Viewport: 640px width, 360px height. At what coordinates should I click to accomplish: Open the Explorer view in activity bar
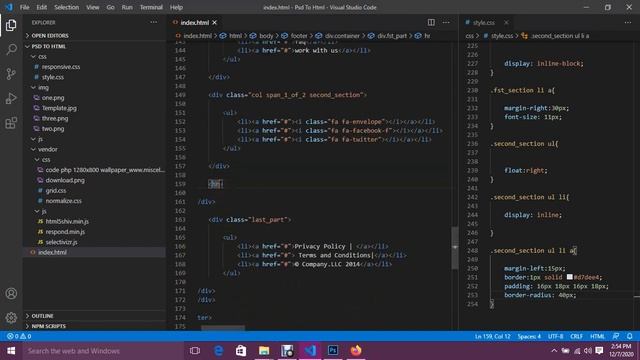coord(11,25)
